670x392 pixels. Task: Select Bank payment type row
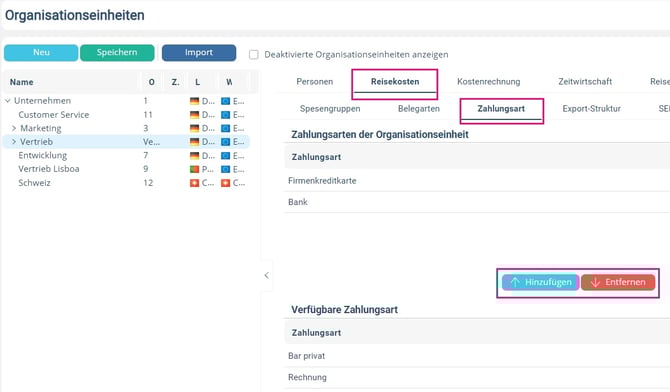[x=477, y=202]
